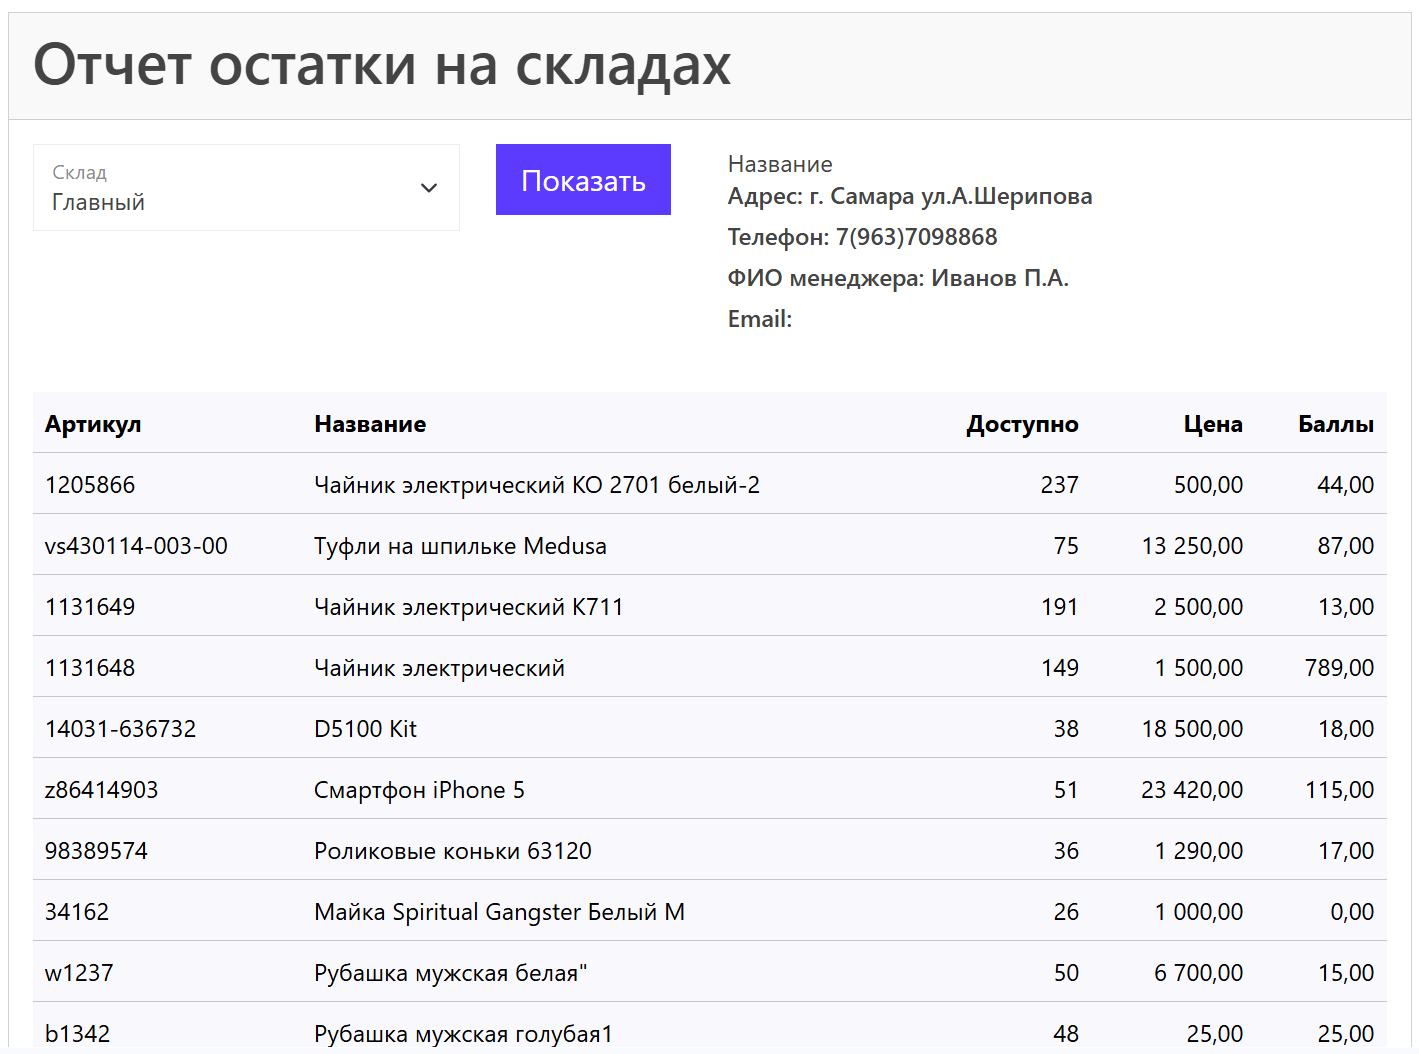1419x1054 pixels.
Task: Click the Email field label
Action: tap(757, 318)
